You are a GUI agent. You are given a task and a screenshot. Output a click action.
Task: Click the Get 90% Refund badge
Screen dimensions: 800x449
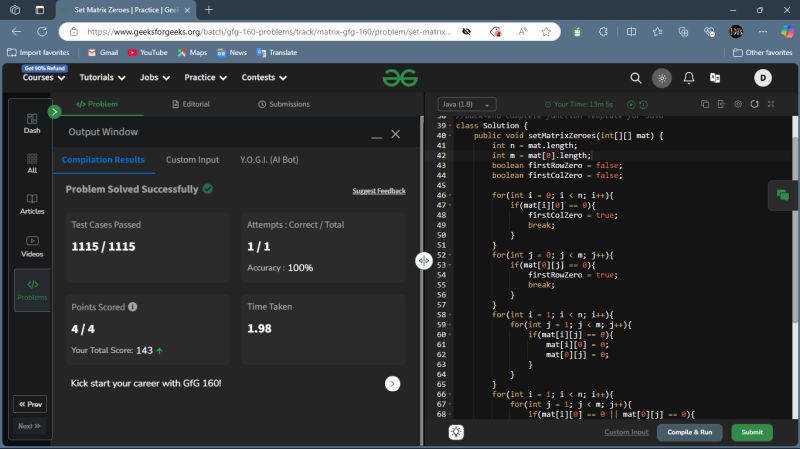tap(44, 68)
